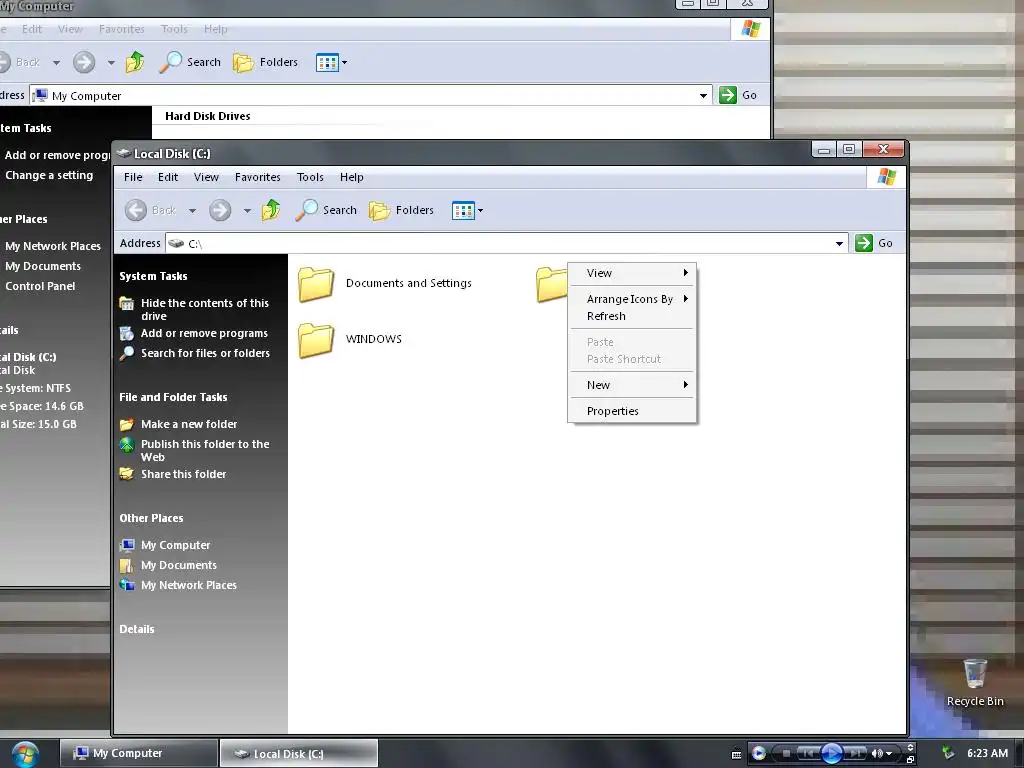Click Hide the contents of this drive

[205, 310]
